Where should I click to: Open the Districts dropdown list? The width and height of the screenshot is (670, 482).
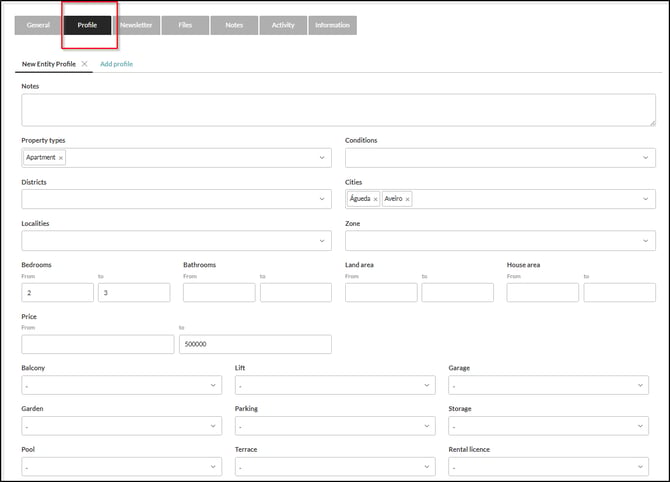[x=176, y=199]
